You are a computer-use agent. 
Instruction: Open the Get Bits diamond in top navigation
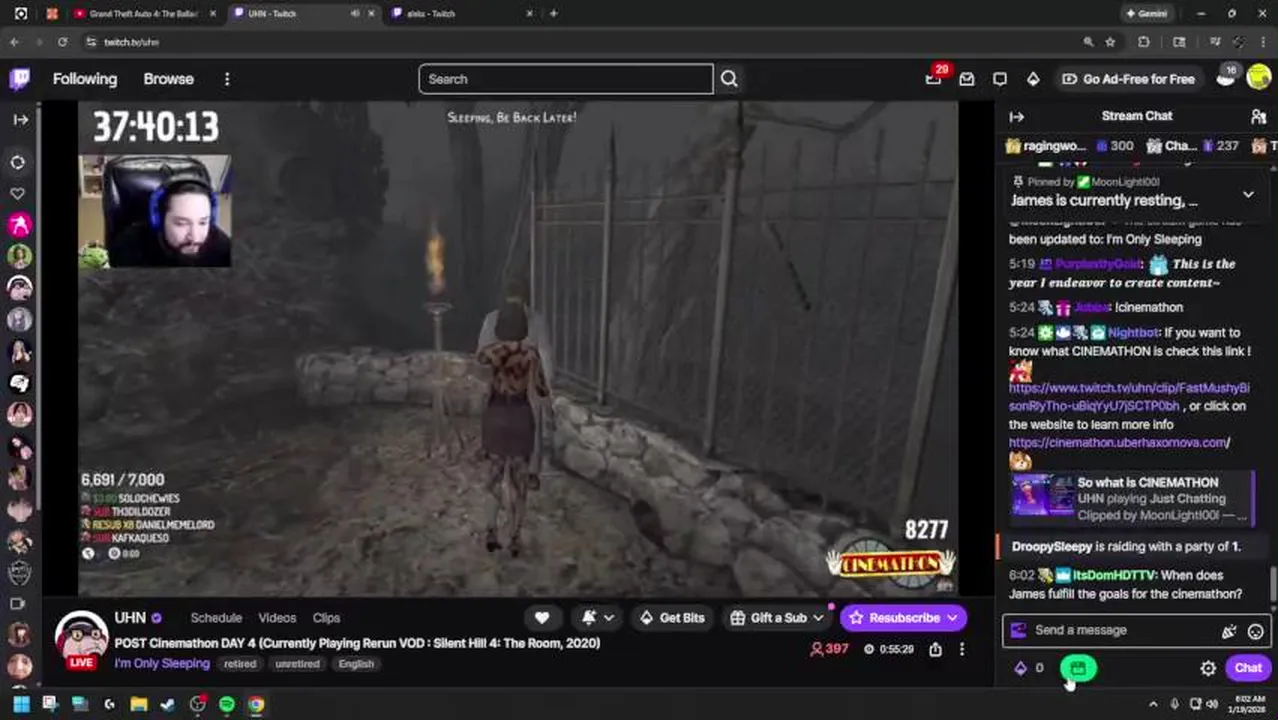(1033, 79)
